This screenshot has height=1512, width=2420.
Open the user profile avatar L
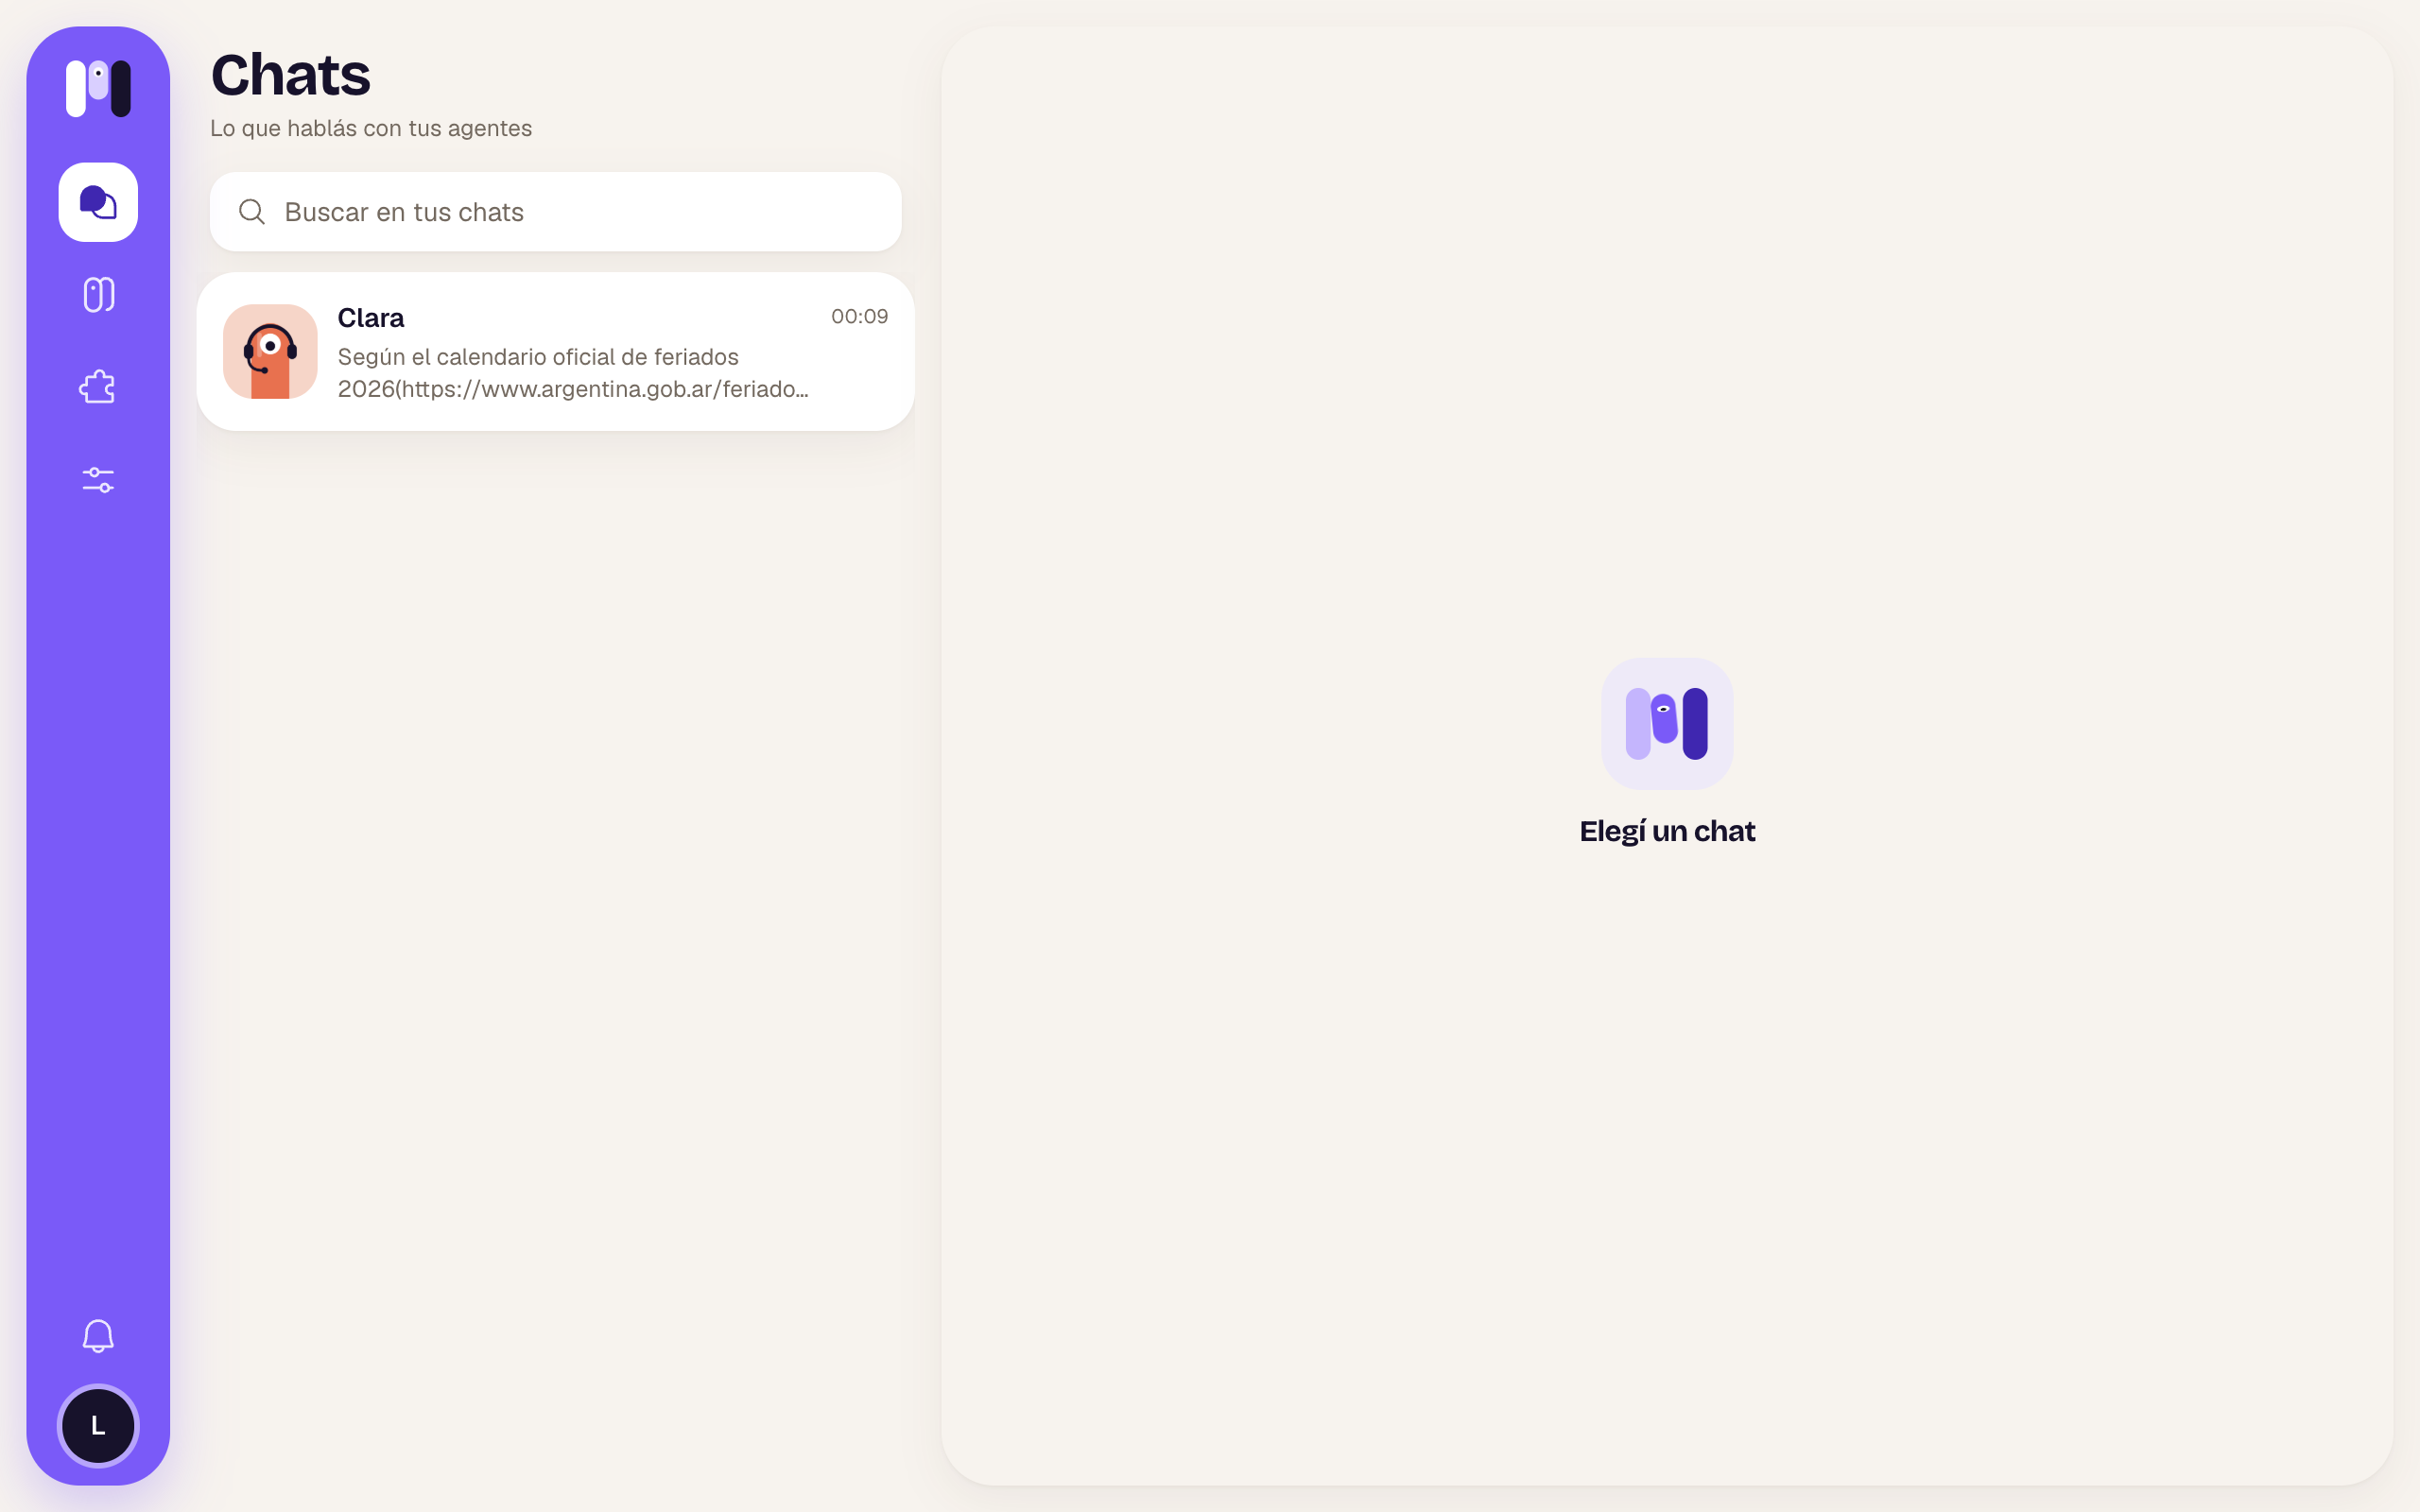click(x=98, y=1426)
